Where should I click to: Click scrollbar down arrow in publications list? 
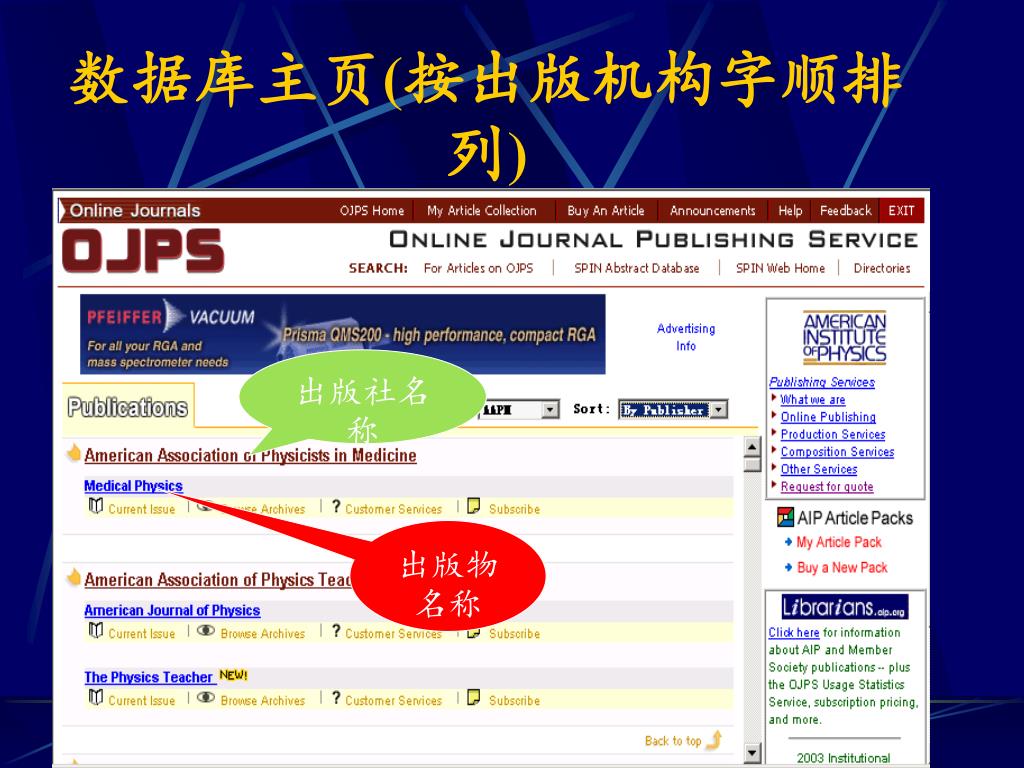(x=752, y=753)
